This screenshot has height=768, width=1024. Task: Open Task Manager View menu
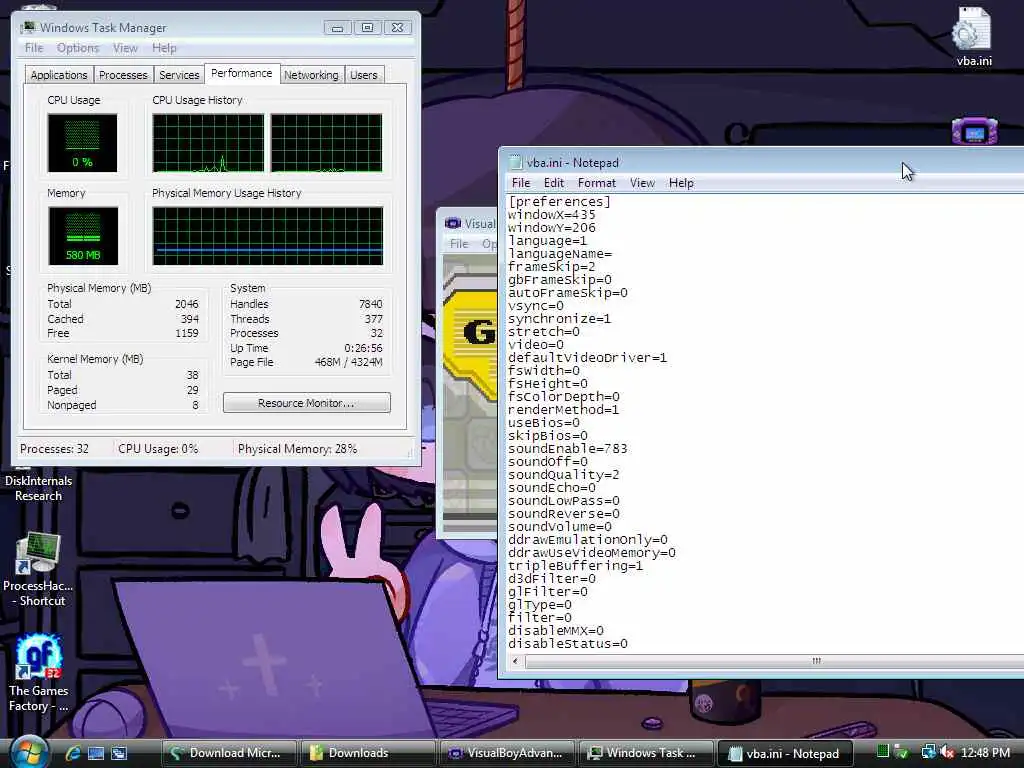coord(125,48)
